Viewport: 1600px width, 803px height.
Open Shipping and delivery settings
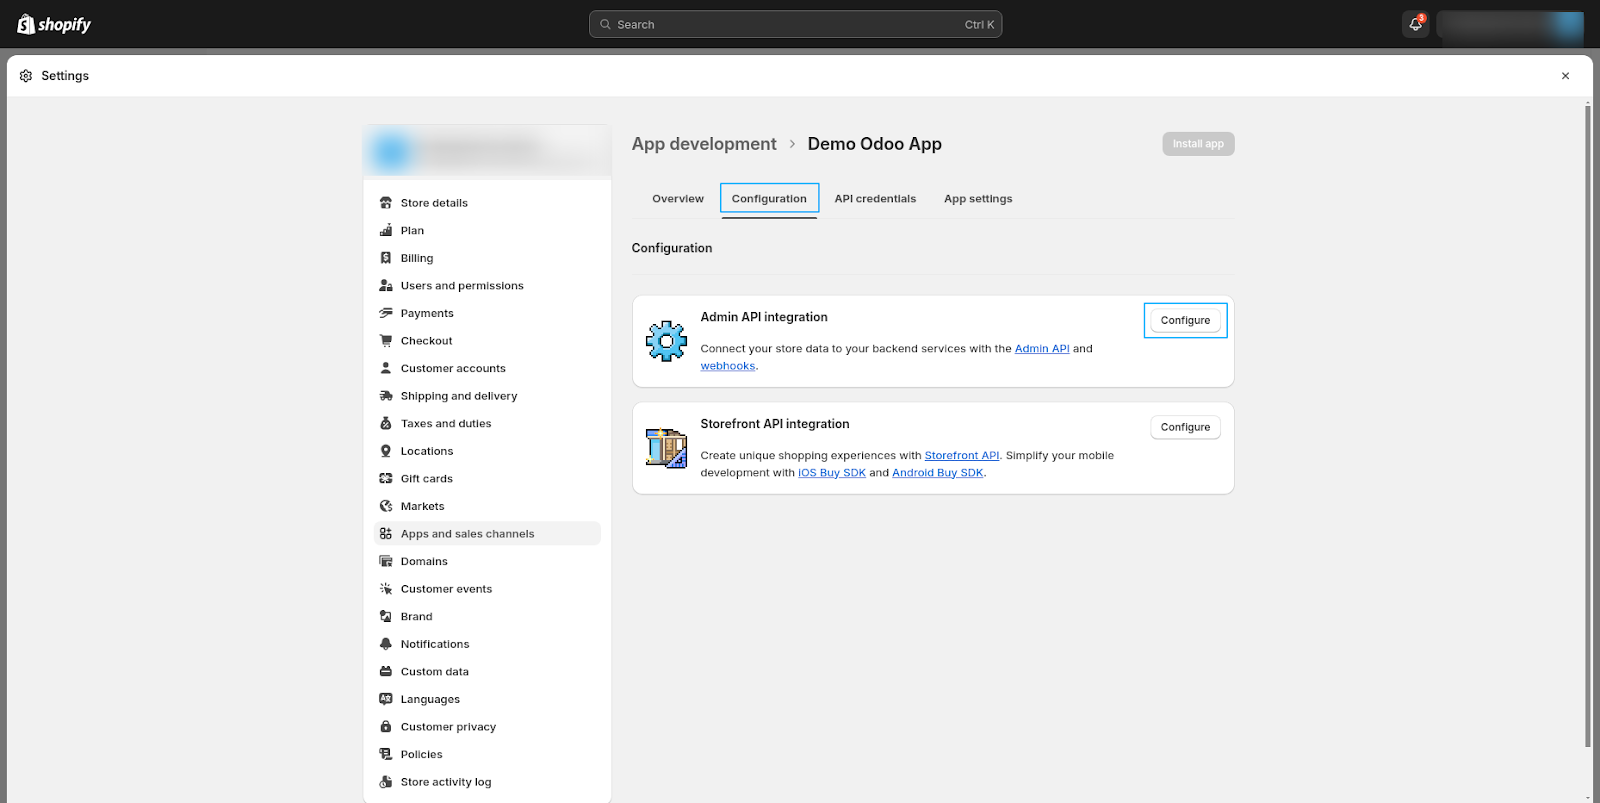pyautogui.click(x=487, y=396)
